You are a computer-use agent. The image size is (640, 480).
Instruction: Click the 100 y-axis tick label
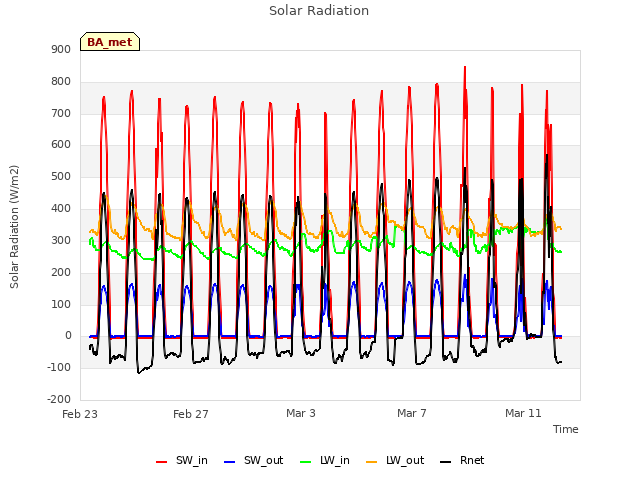coord(61,304)
